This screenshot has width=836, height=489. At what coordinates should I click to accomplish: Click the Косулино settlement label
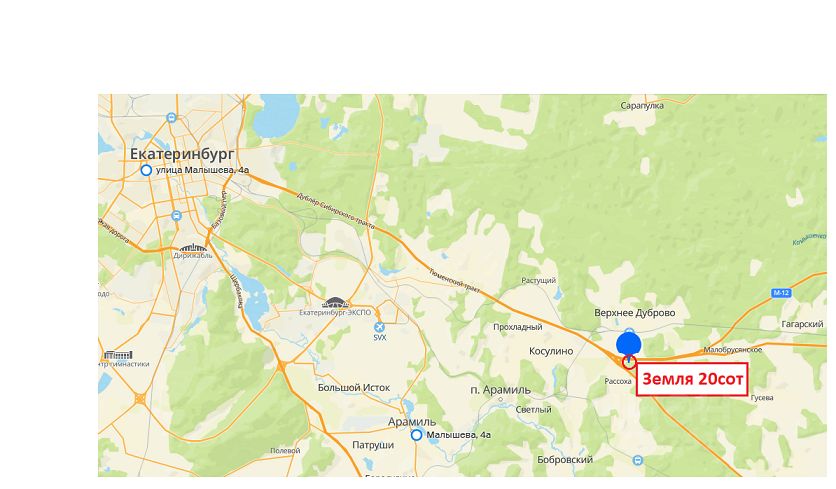coord(551,351)
